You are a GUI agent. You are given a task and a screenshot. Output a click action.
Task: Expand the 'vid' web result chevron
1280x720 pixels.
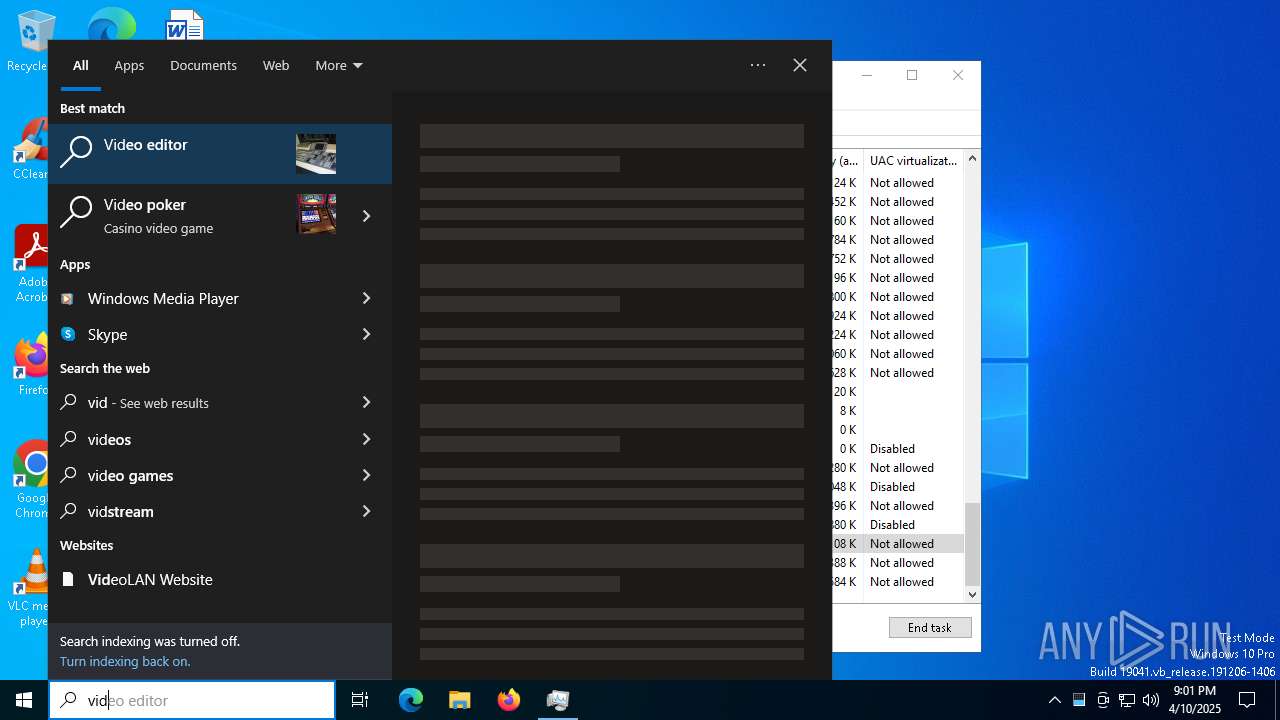point(366,402)
